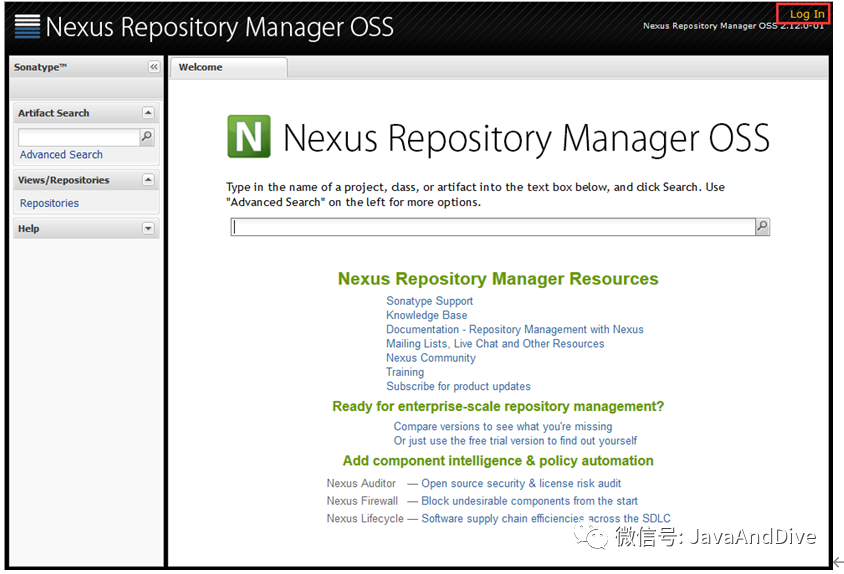Collapse the Artifact Search section
Image resolution: width=844 pixels, height=574 pixels.
pos(148,113)
